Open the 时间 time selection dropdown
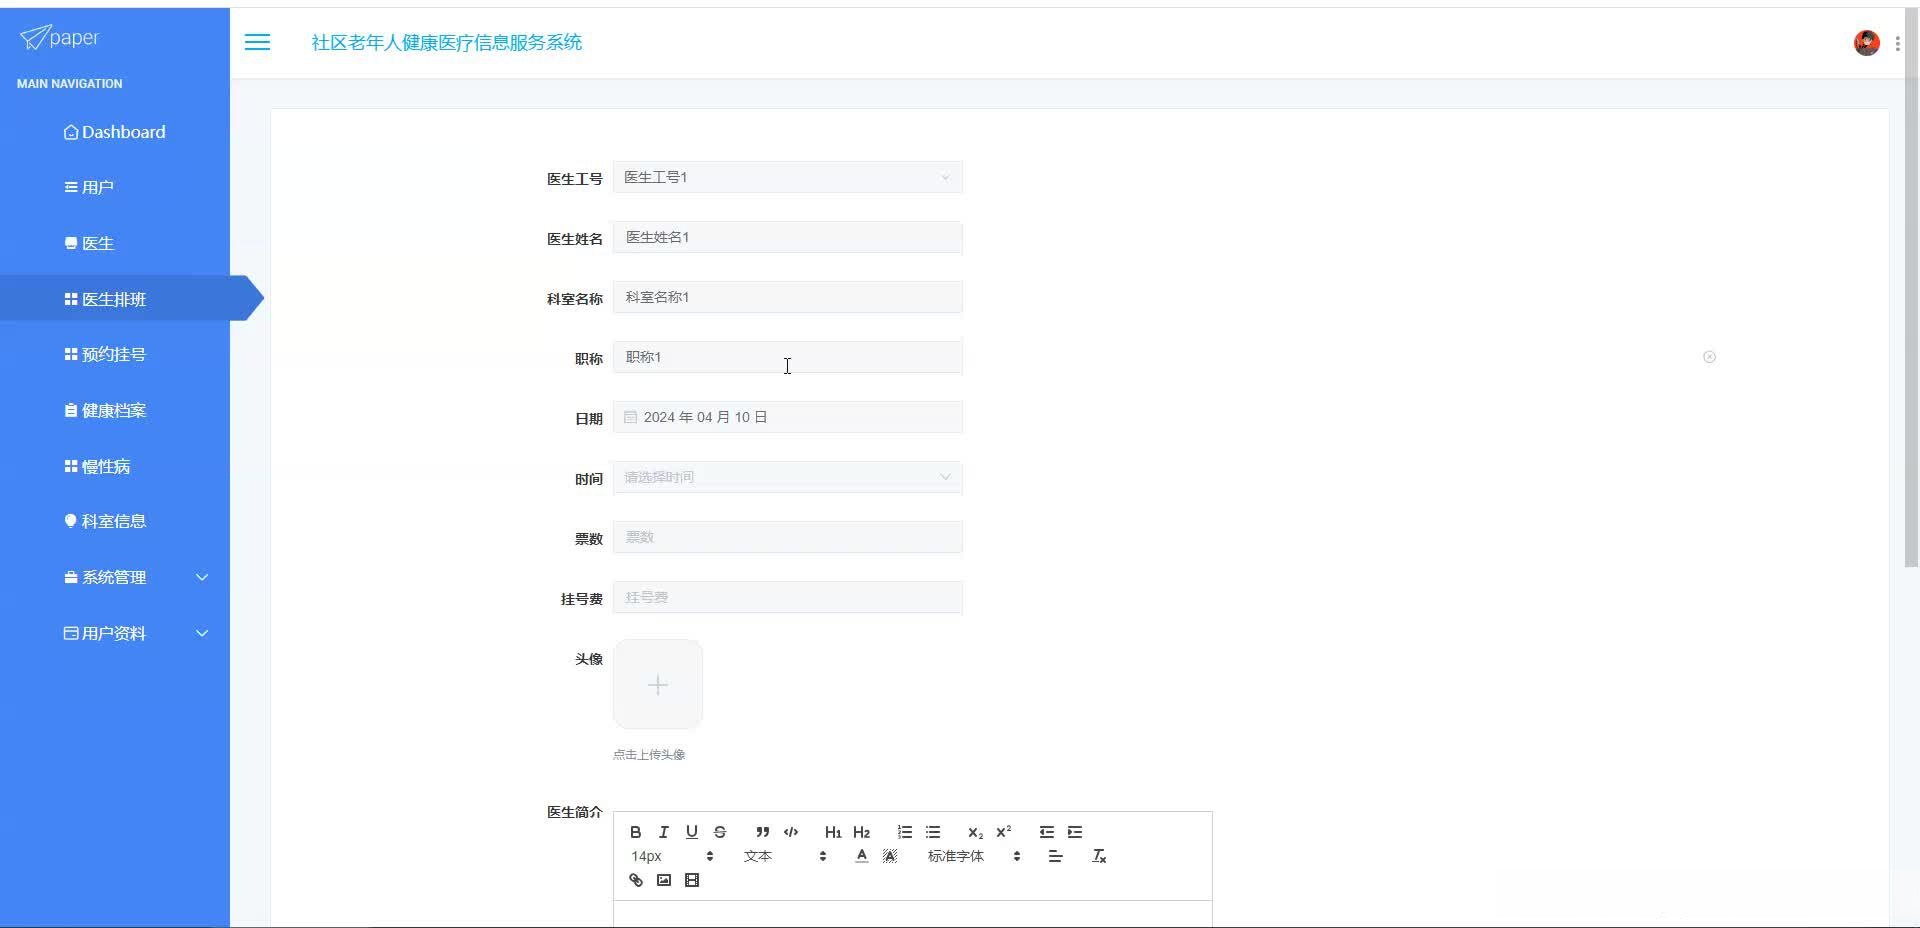 pyautogui.click(x=787, y=477)
